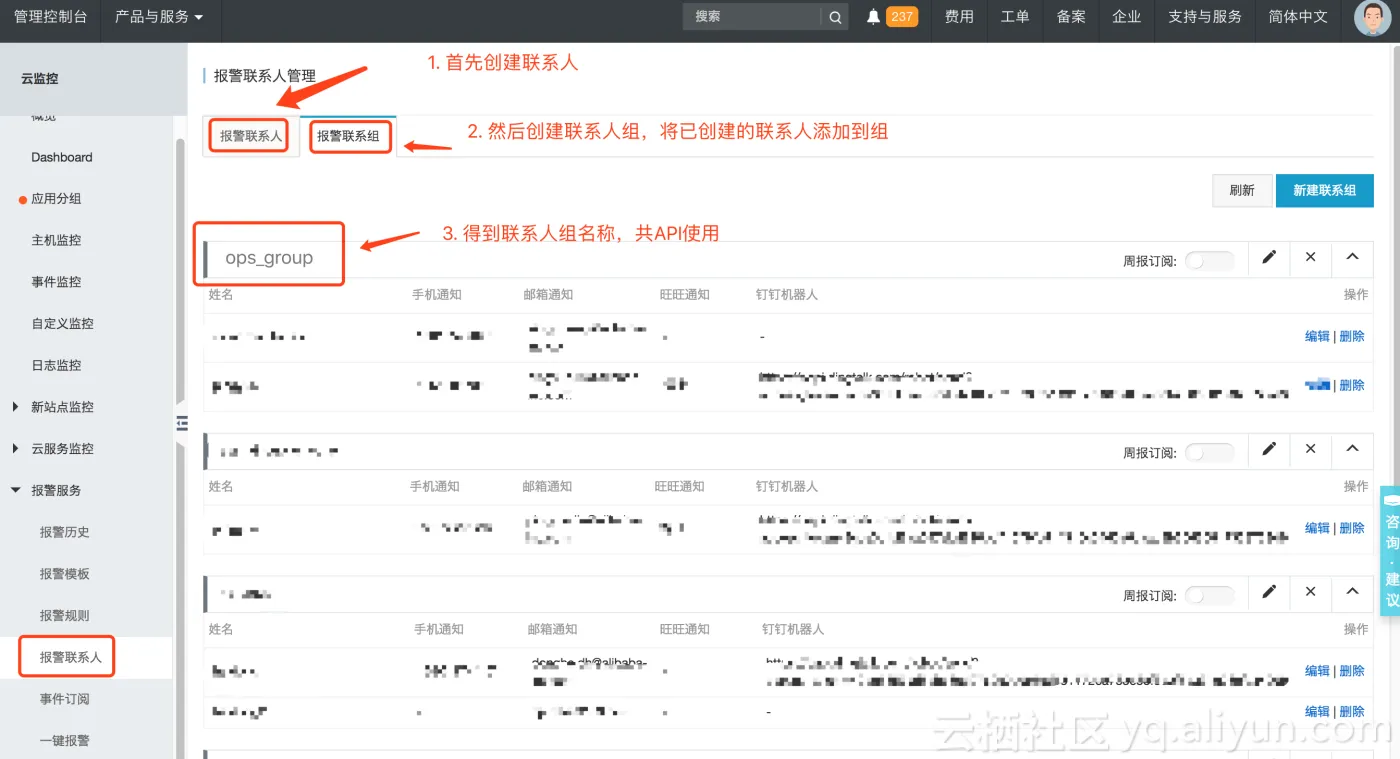Collapse the sidebar with handle icon
The width and height of the screenshot is (1400, 759).
(x=181, y=423)
